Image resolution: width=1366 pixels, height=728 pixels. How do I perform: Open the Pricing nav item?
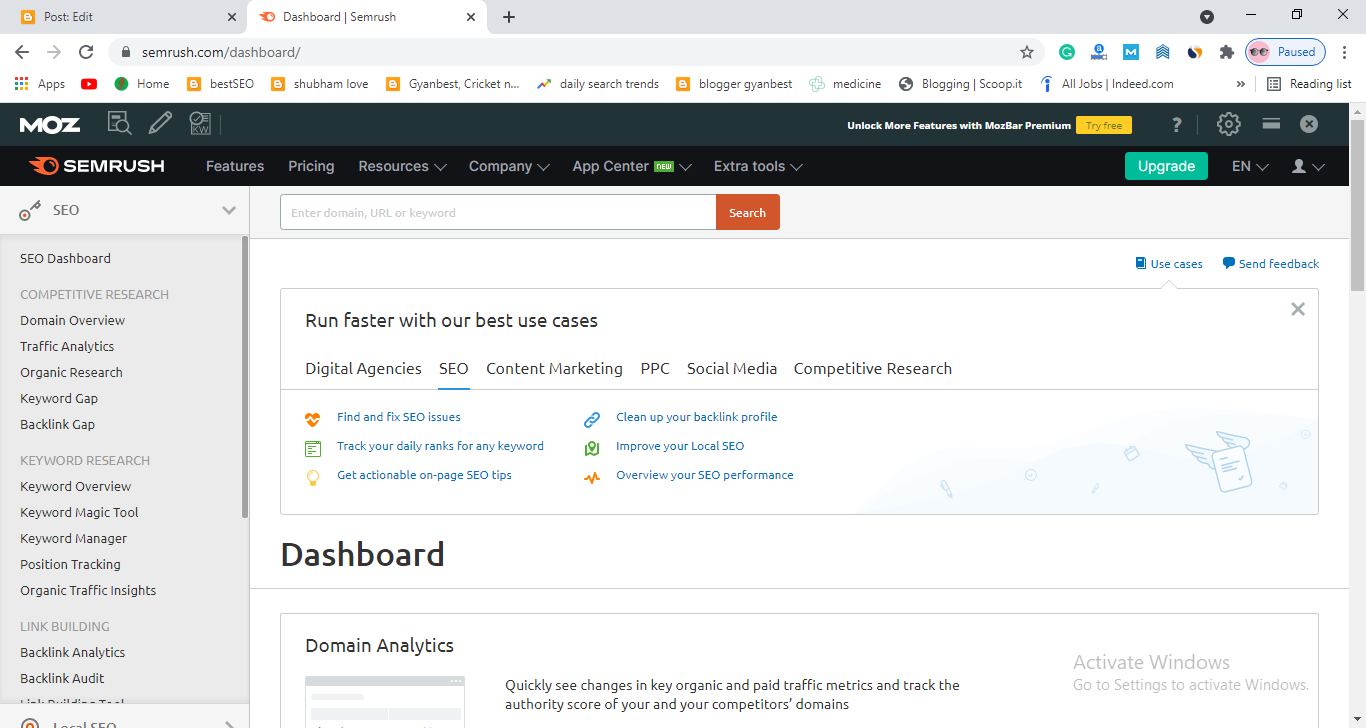[311, 166]
